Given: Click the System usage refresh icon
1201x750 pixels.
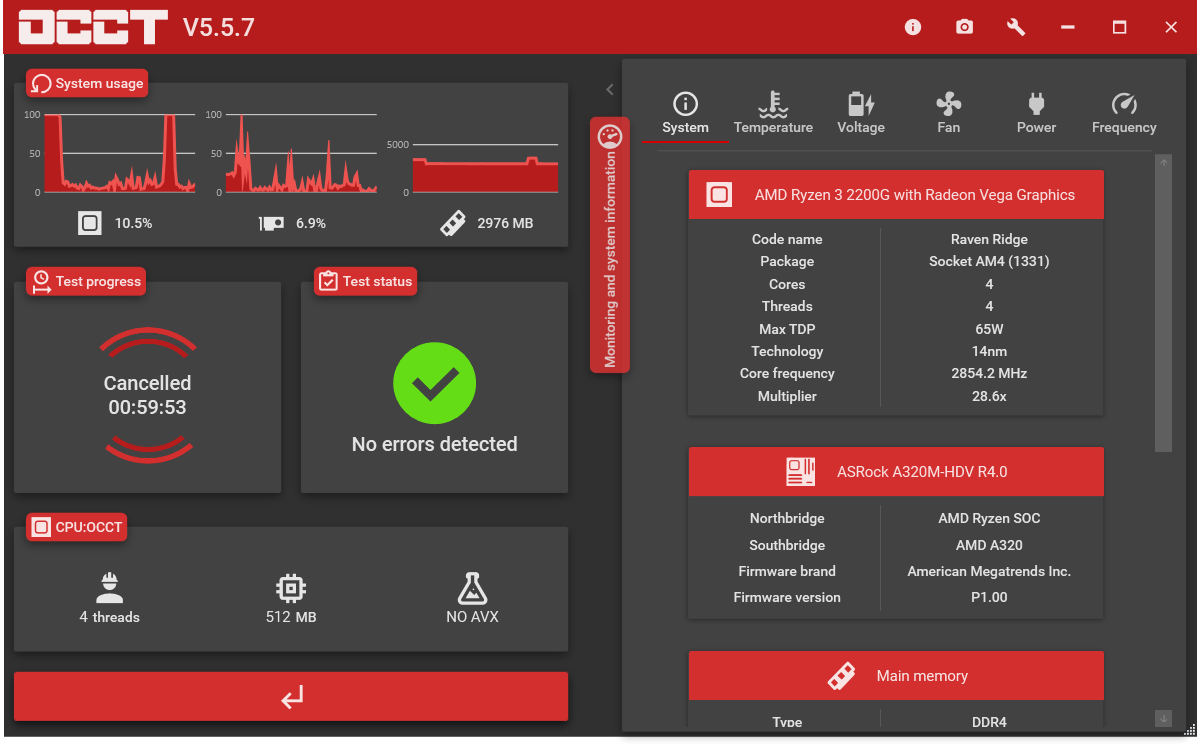Looking at the screenshot, I should point(41,84).
